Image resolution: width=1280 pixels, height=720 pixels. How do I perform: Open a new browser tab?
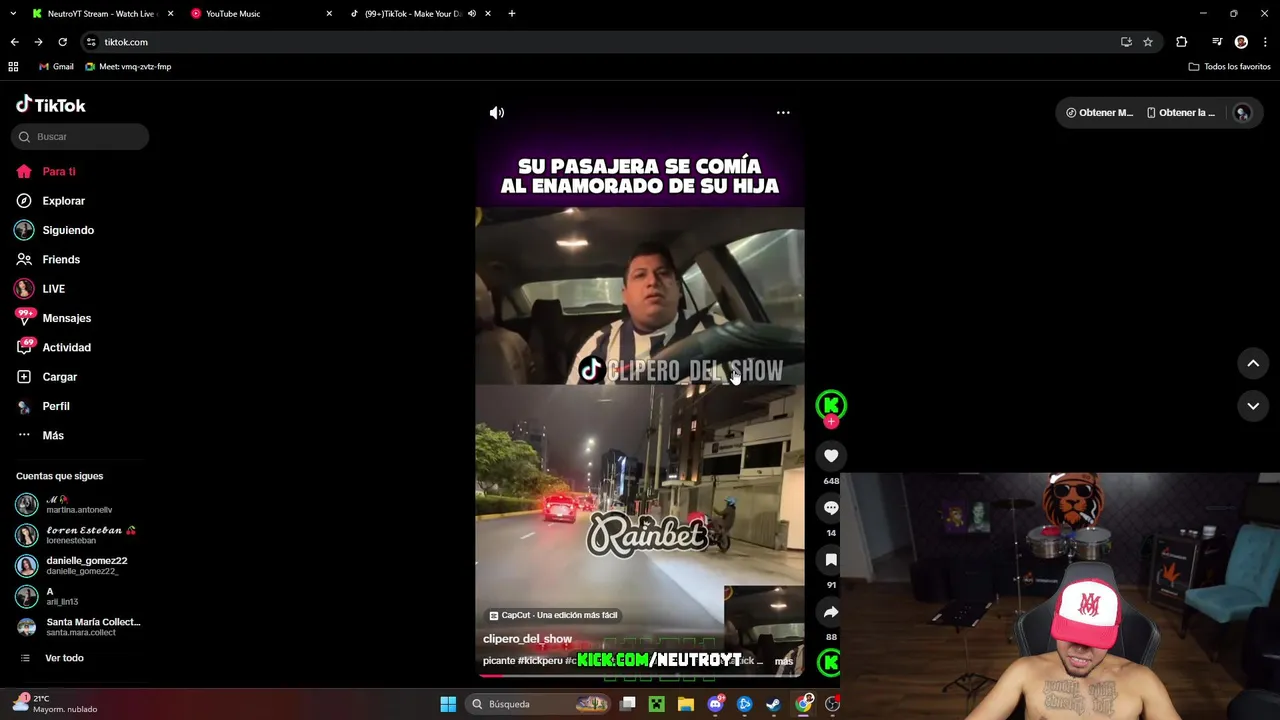coord(512,14)
